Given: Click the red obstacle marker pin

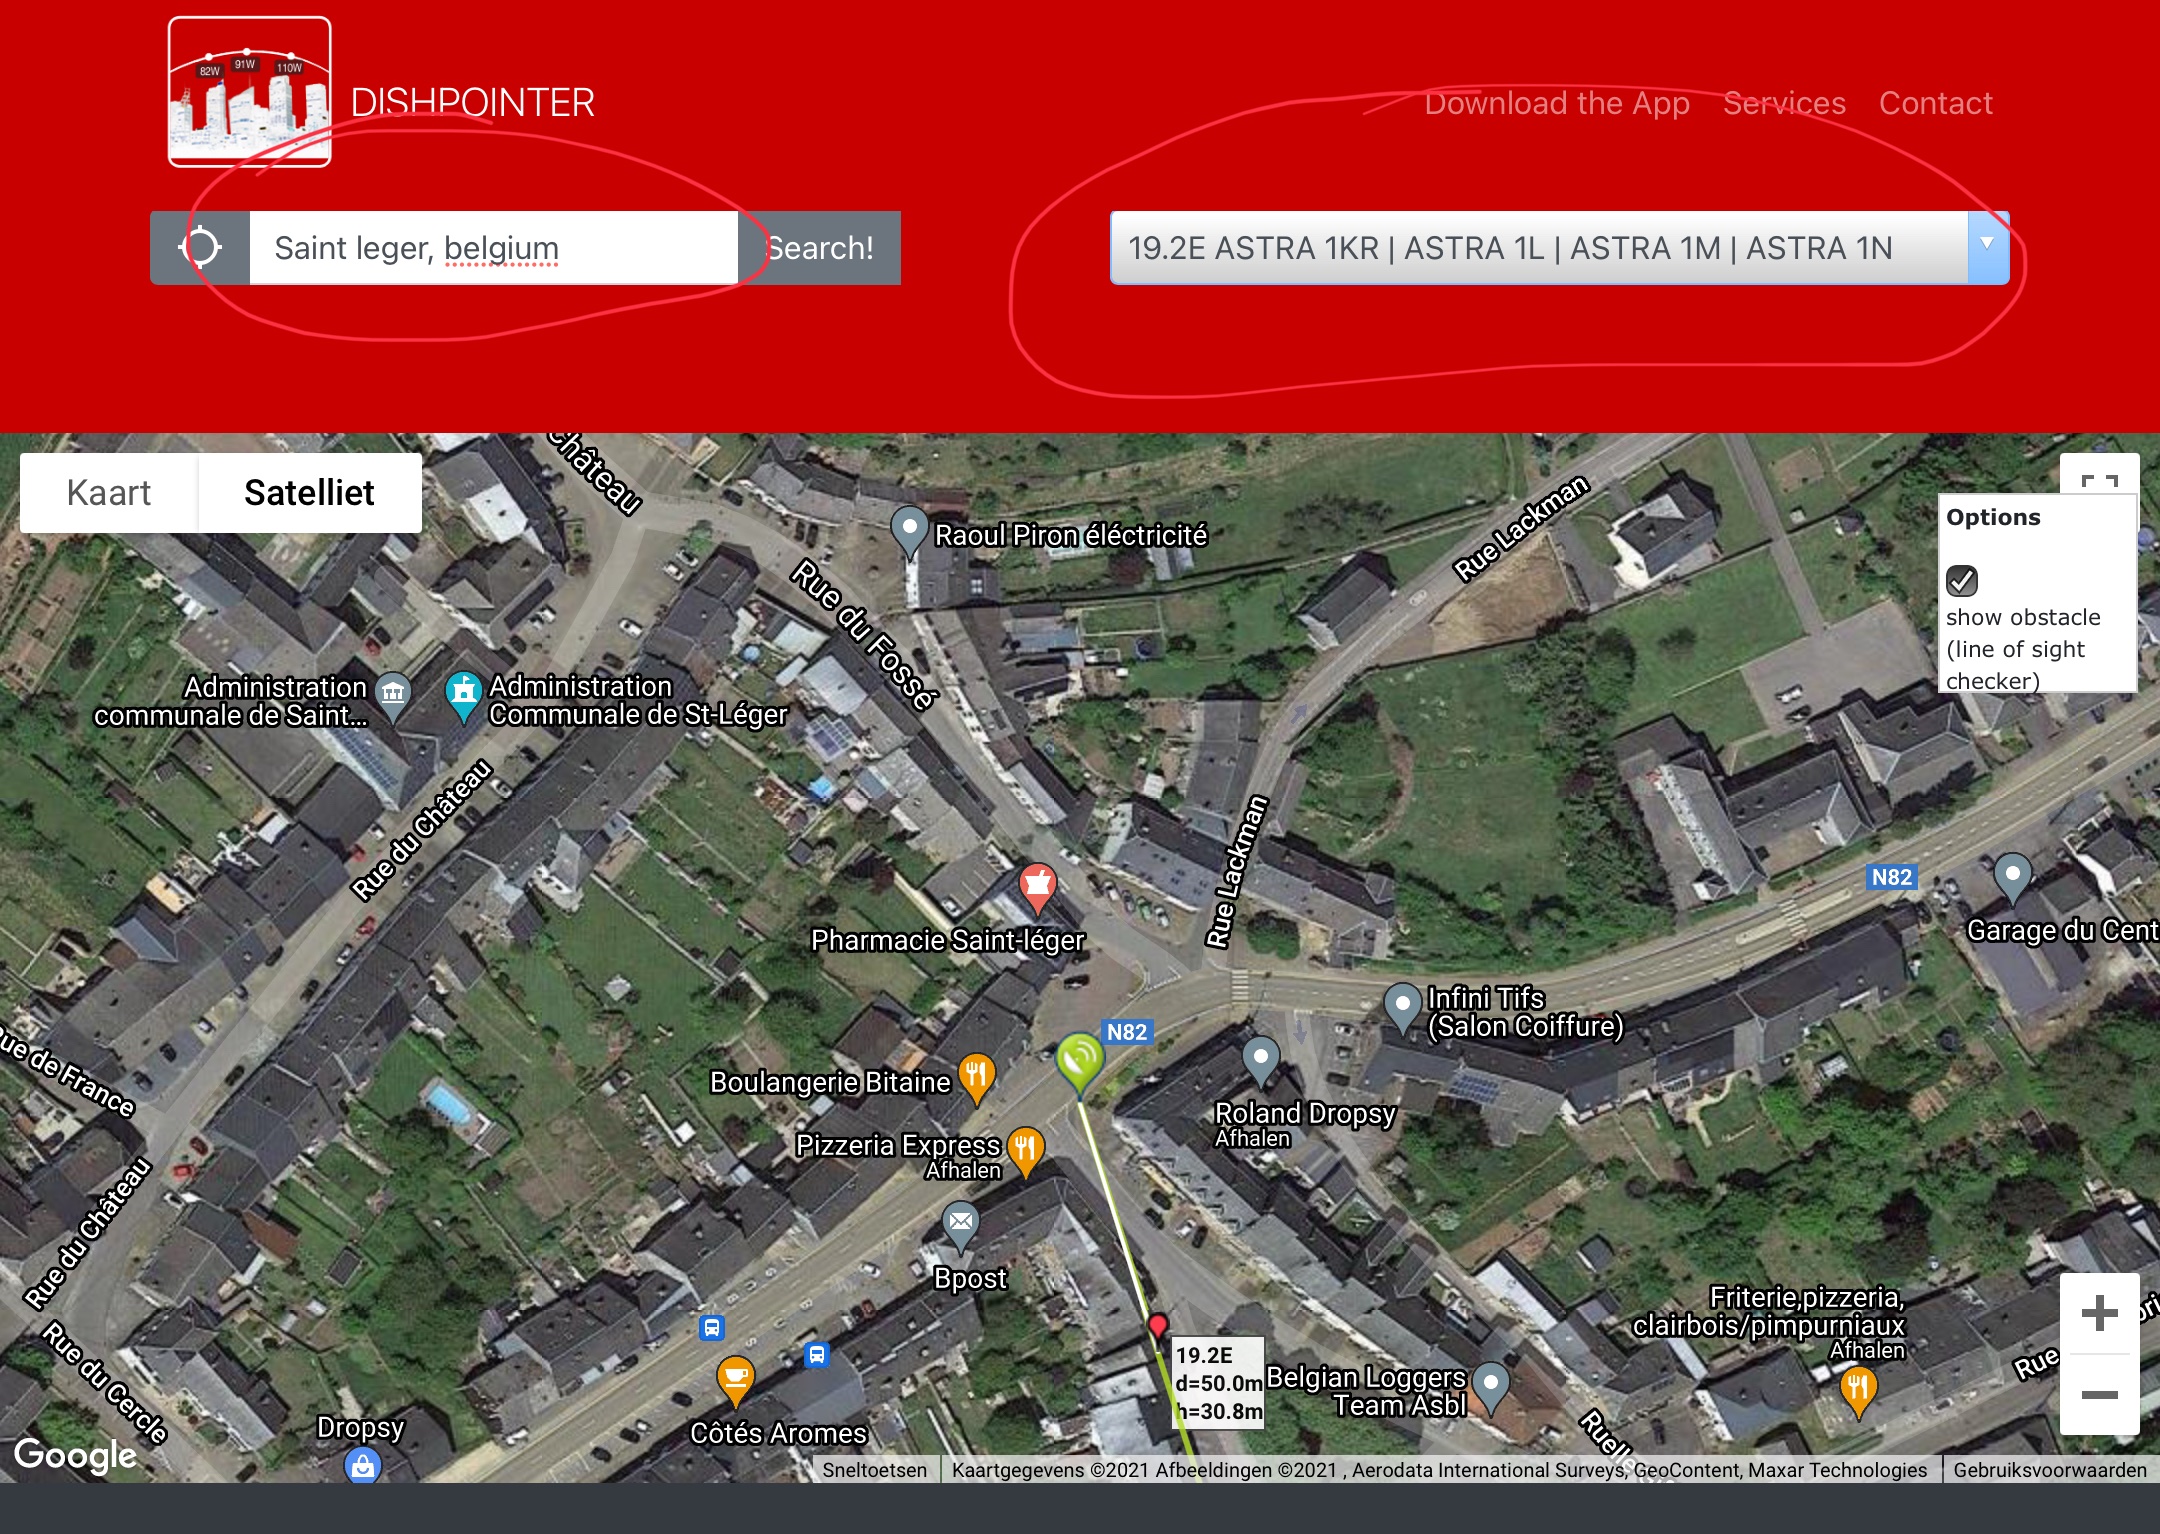Looking at the screenshot, I should 1157,1327.
